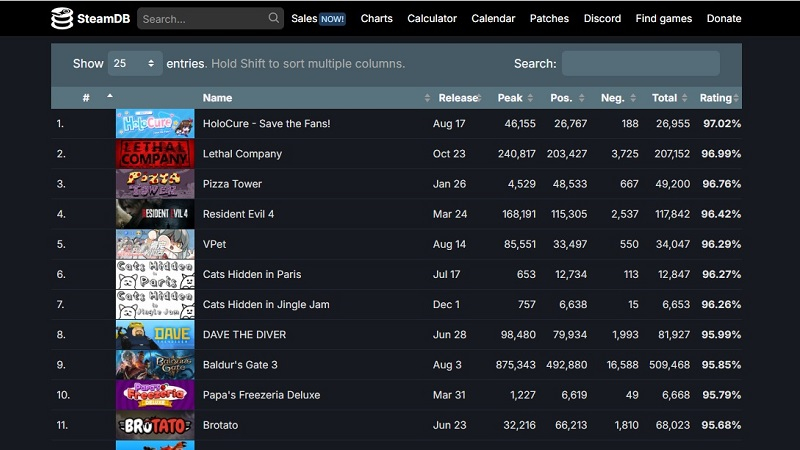Click the Resident Evil 4 thumbnail

[x=155, y=214]
